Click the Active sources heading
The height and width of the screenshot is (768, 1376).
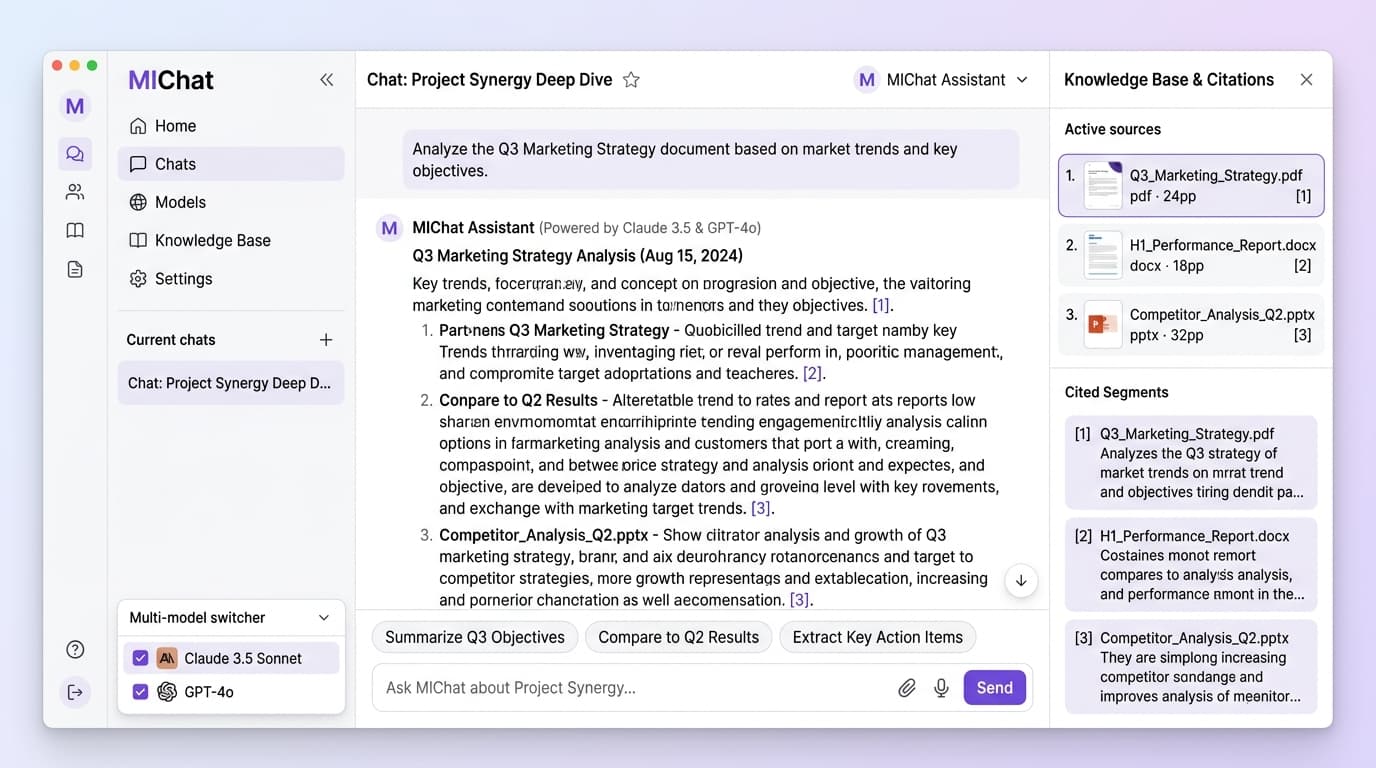[1112, 129]
